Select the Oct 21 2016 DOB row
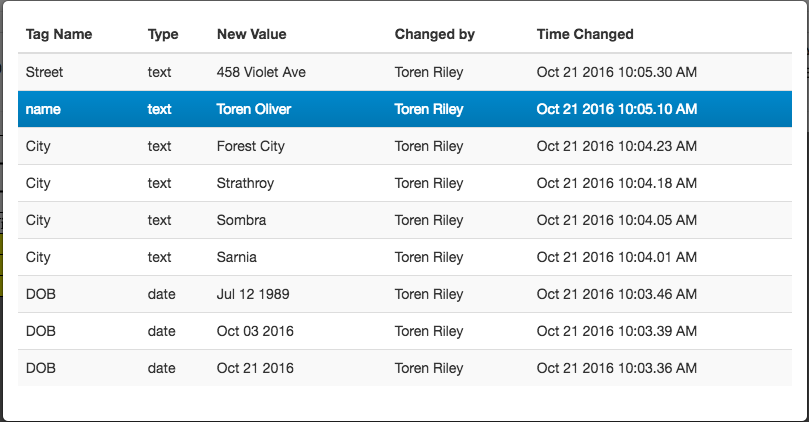809x422 pixels. [404, 368]
